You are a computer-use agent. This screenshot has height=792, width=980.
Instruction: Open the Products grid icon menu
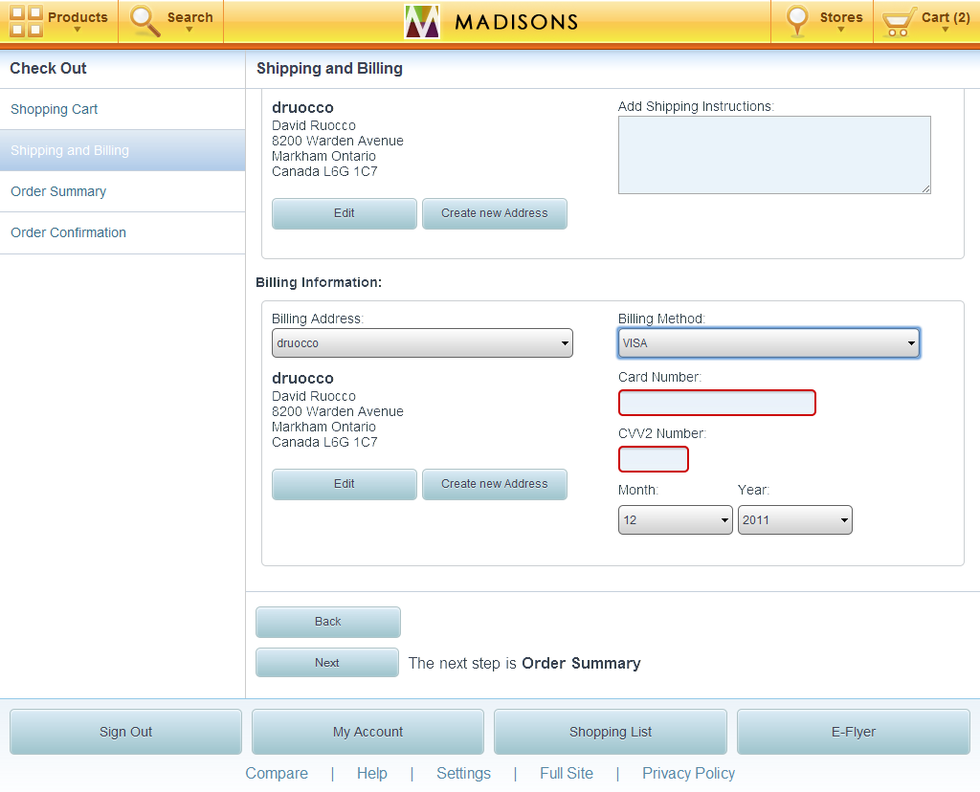(27, 21)
